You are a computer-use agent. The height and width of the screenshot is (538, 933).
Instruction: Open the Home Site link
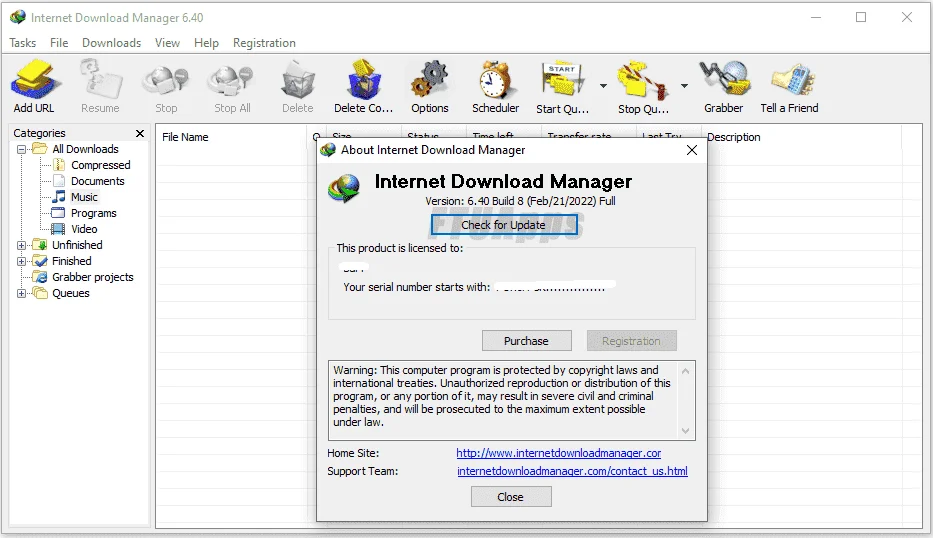(559, 453)
